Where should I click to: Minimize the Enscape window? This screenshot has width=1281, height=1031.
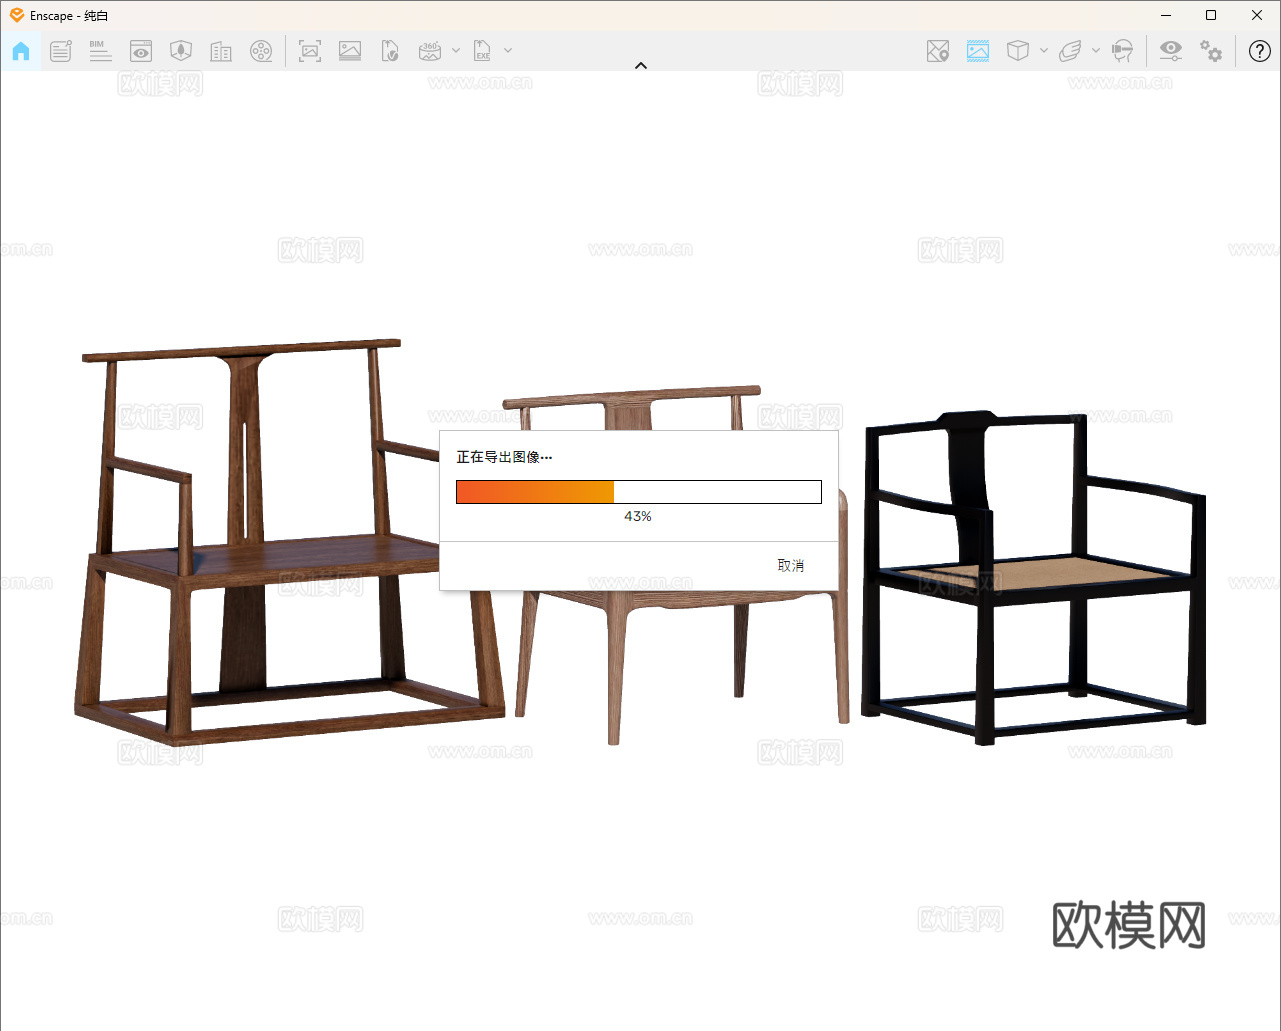(1167, 15)
